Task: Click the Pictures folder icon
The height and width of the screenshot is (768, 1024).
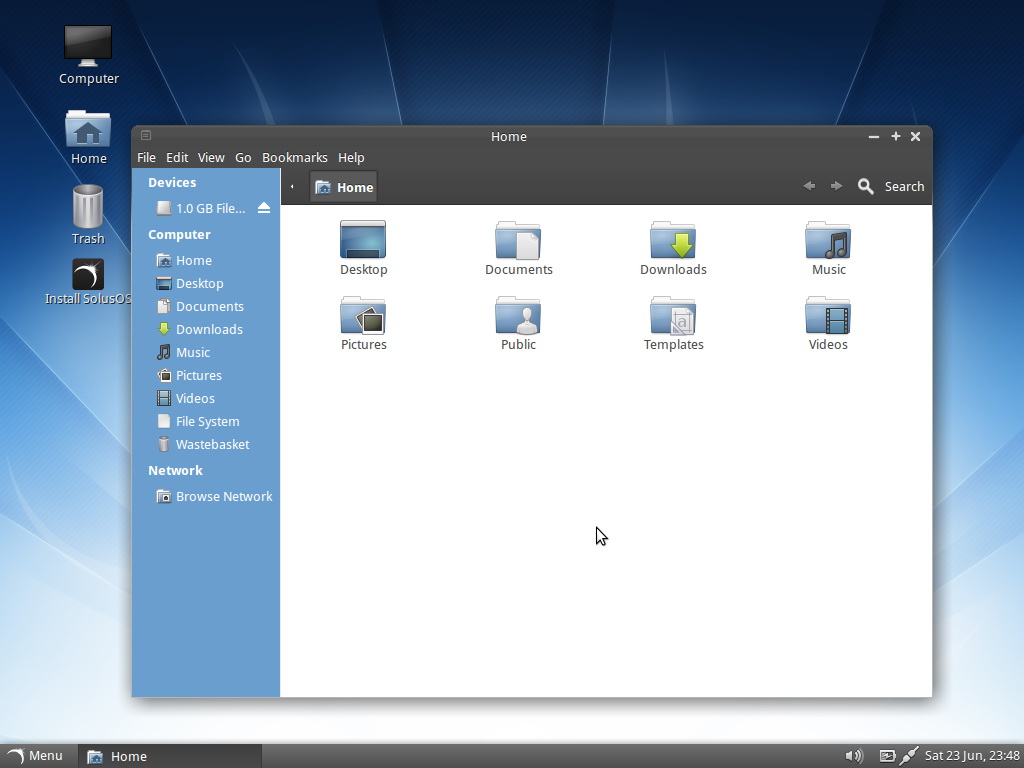Action: [x=363, y=315]
